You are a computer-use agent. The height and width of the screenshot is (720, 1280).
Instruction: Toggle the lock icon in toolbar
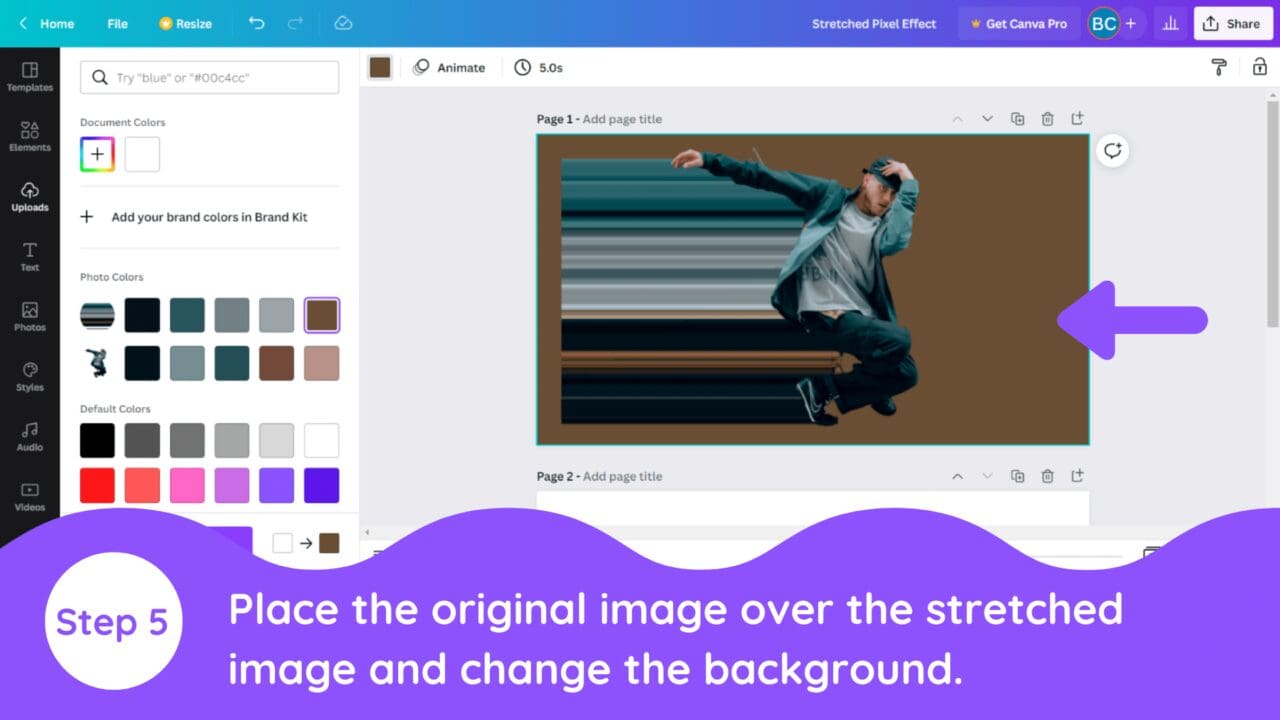[x=1259, y=67]
